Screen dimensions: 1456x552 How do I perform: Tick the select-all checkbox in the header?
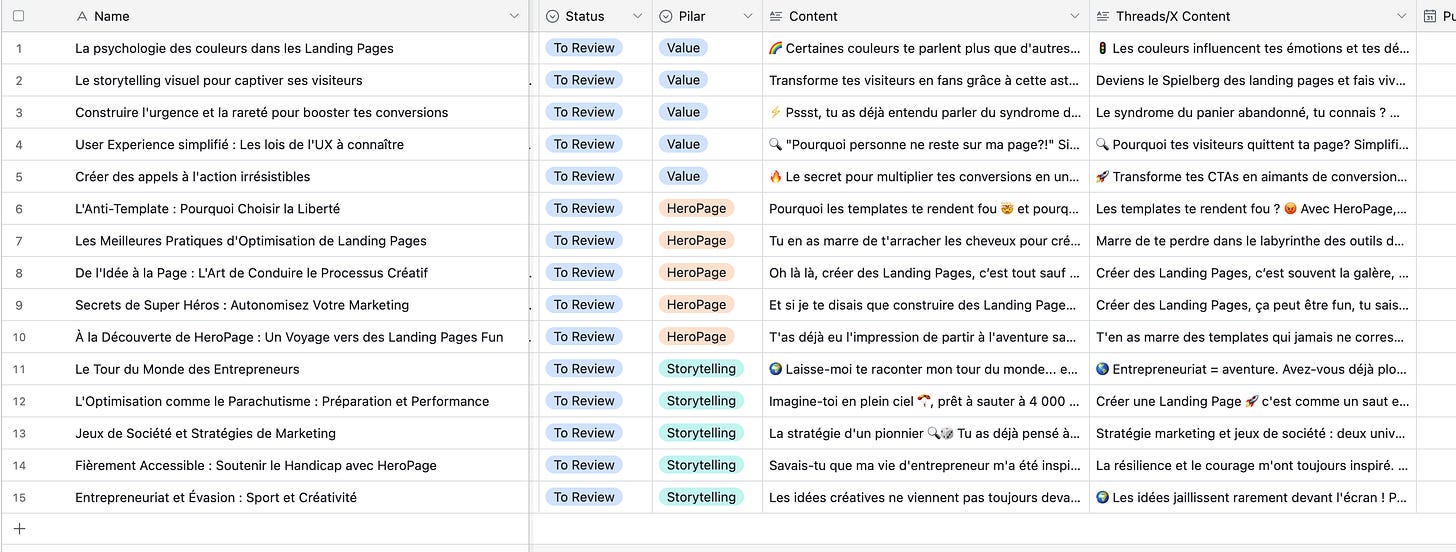[19, 16]
